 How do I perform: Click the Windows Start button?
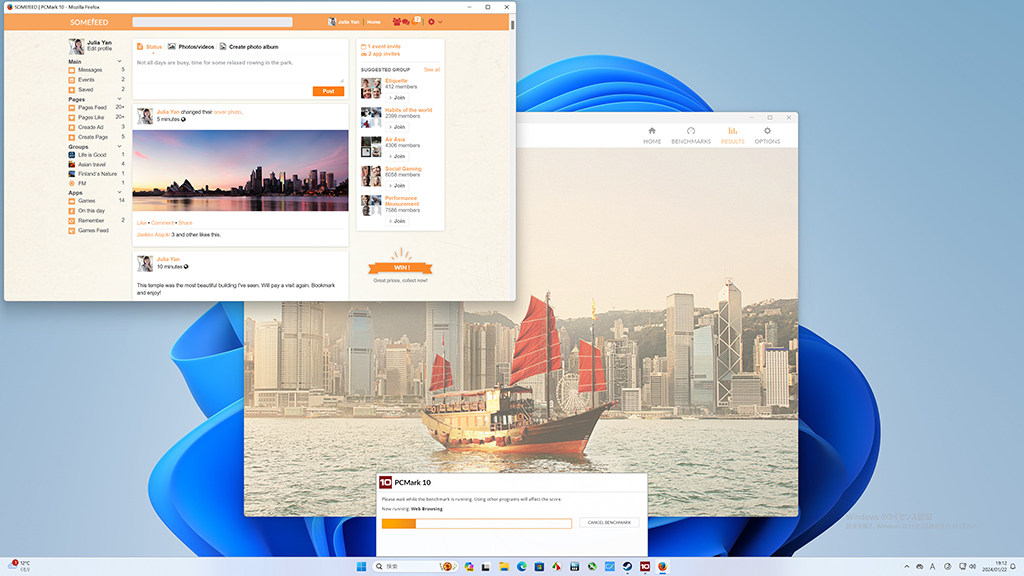361,566
